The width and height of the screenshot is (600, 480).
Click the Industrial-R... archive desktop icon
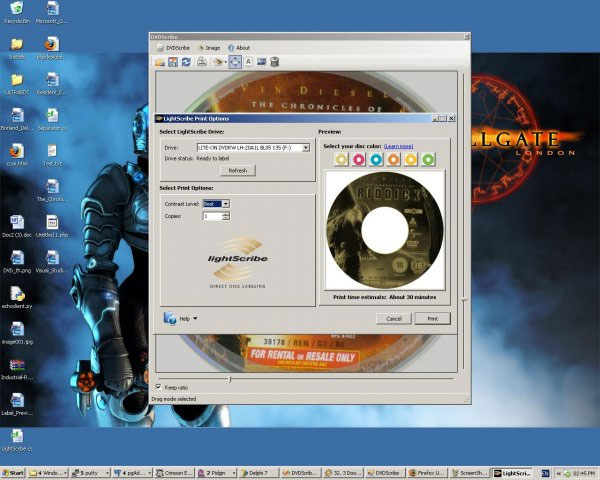(x=16, y=369)
